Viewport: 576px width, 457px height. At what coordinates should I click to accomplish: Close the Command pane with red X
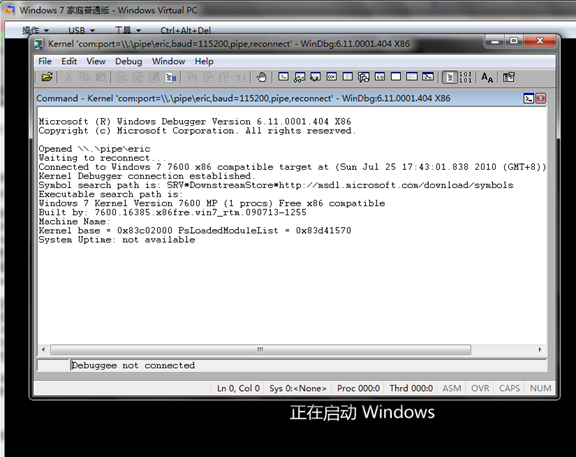(540, 98)
